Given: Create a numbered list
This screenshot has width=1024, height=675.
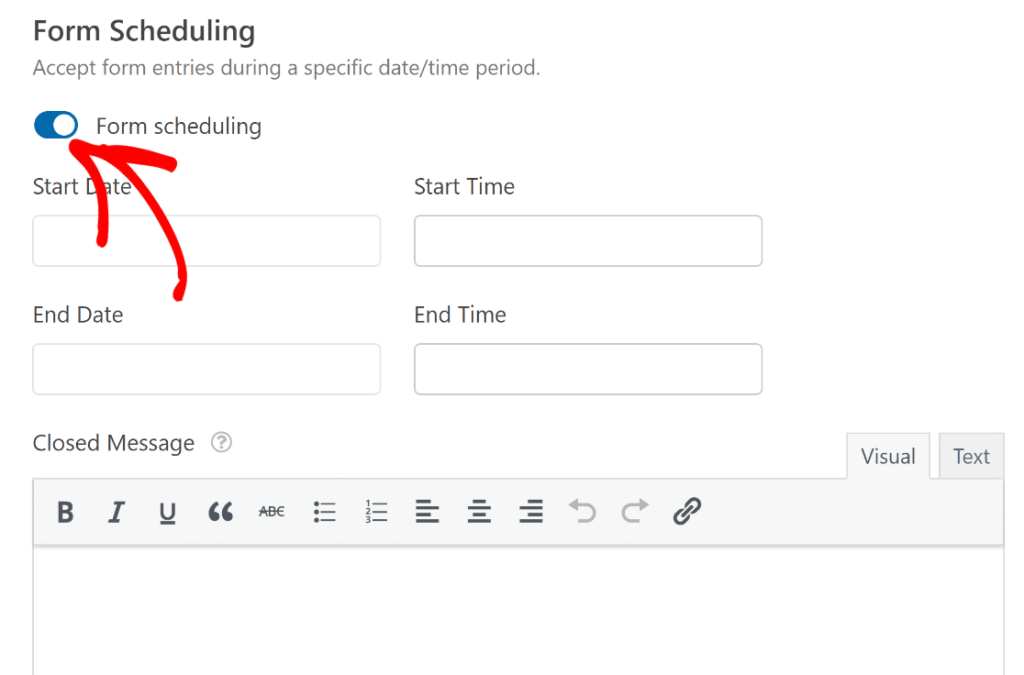Looking at the screenshot, I should (376, 512).
